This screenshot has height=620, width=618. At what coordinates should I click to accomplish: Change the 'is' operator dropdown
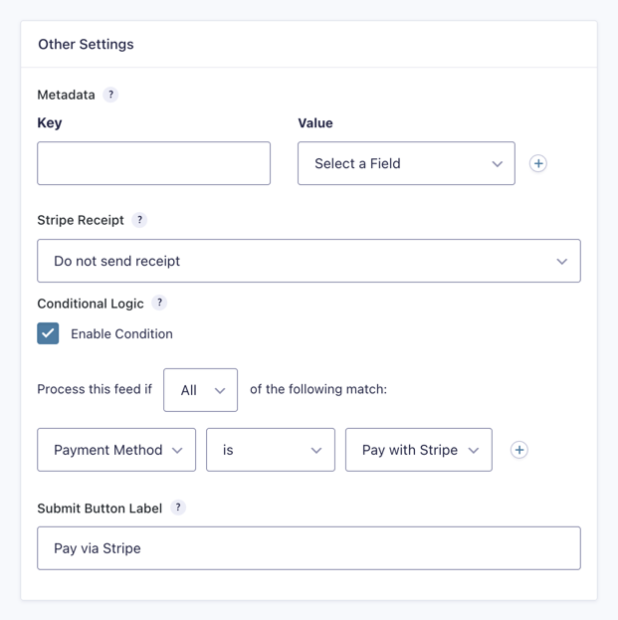click(270, 450)
